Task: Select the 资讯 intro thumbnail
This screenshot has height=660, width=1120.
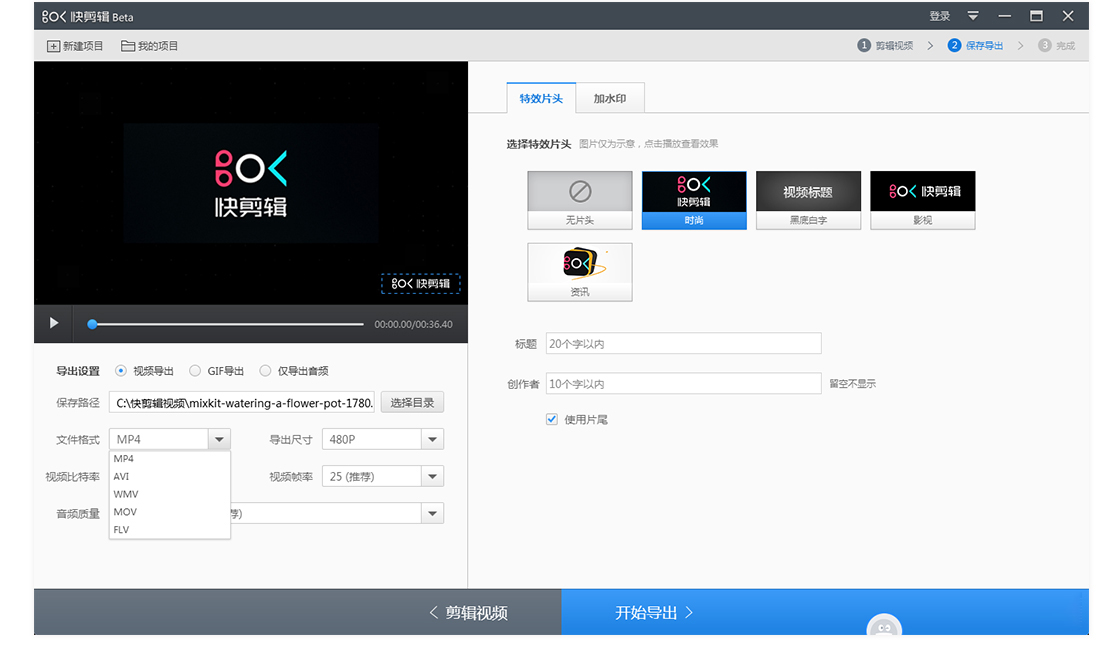Action: pos(580,272)
